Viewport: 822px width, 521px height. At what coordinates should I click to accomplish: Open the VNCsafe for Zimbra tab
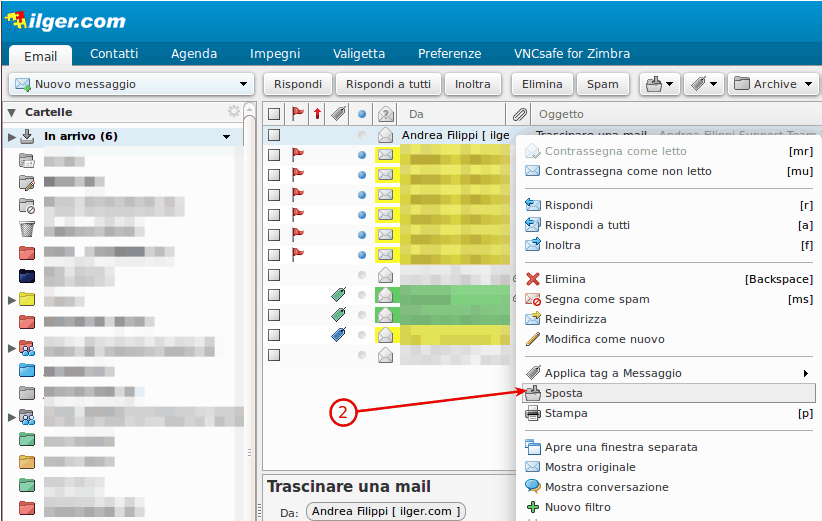point(572,53)
